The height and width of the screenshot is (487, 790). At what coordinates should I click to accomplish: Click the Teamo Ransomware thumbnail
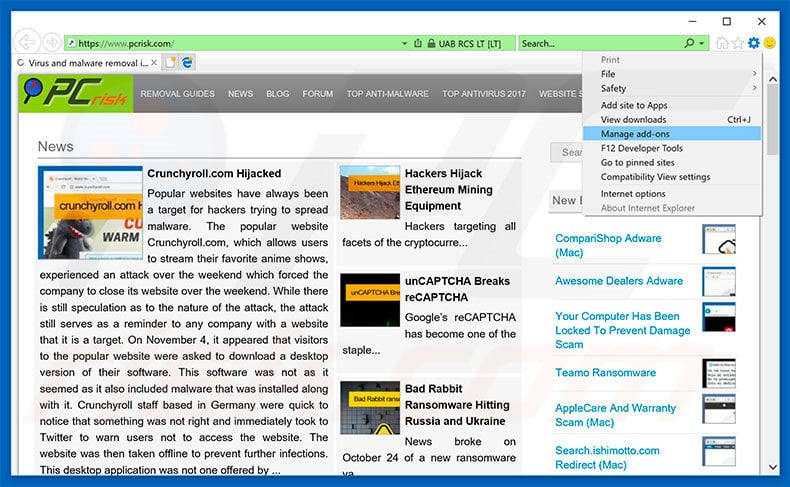click(x=719, y=373)
